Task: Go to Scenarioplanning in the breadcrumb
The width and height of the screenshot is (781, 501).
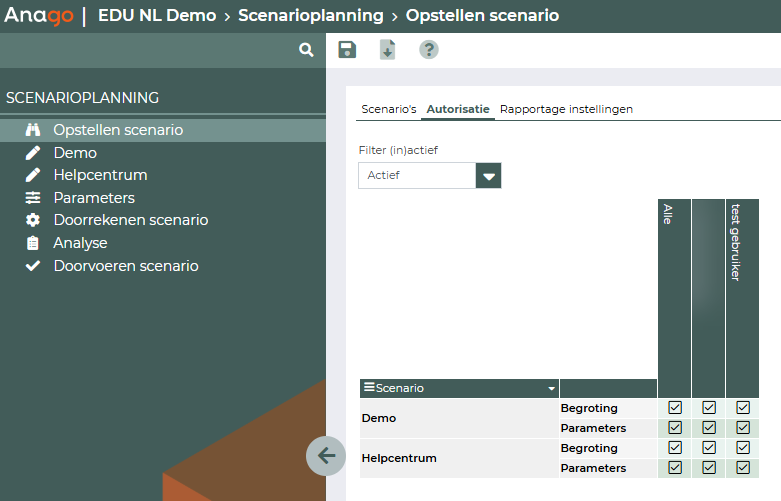Action: [x=310, y=16]
